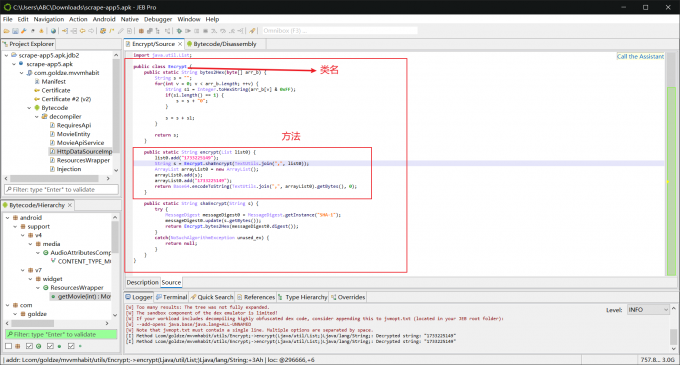Close the Bytecode/Hierarchy panel tab

(x=69, y=205)
